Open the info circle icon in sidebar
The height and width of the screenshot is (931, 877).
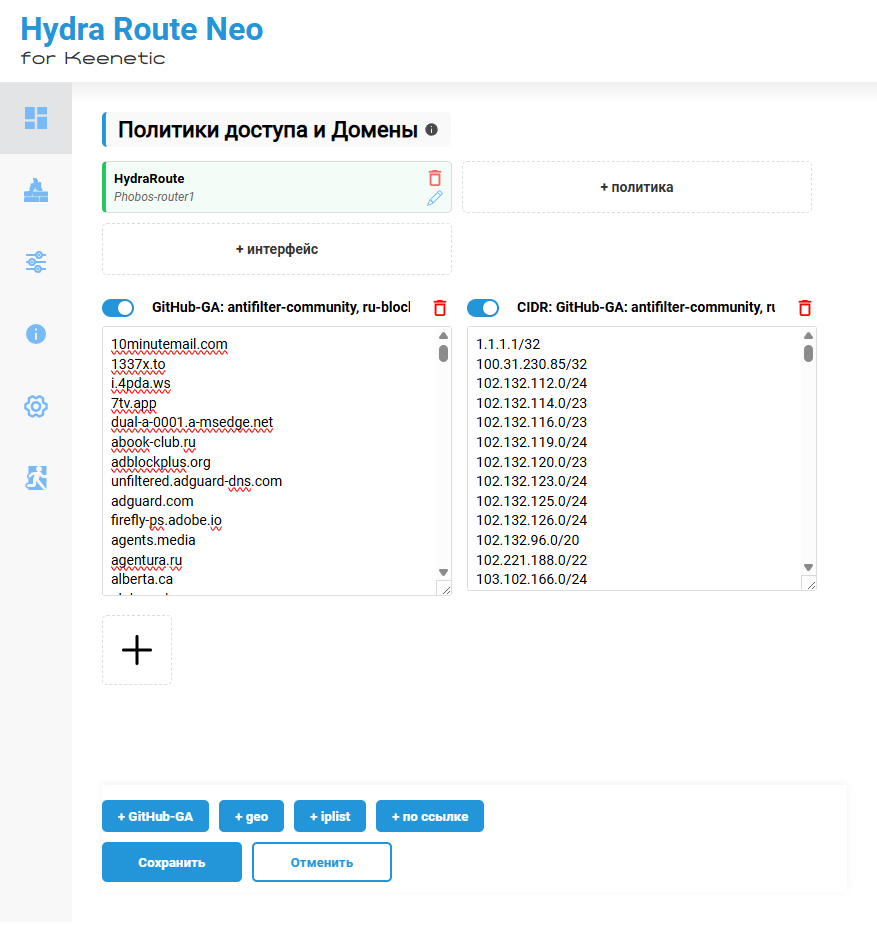point(36,334)
